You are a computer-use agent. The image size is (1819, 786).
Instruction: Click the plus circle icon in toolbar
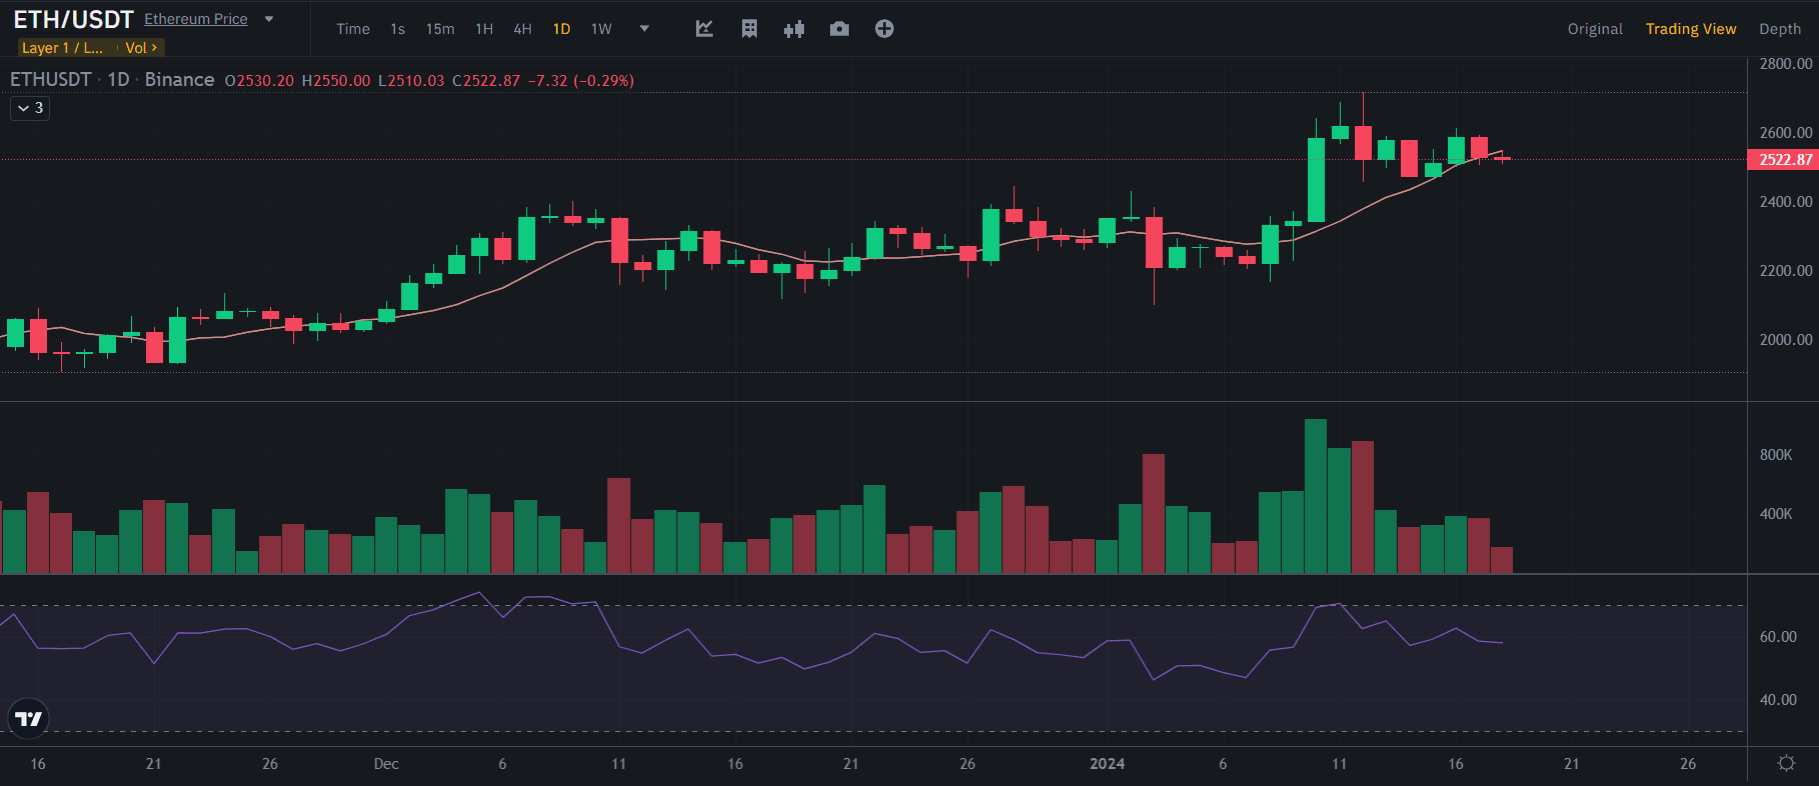click(884, 29)
